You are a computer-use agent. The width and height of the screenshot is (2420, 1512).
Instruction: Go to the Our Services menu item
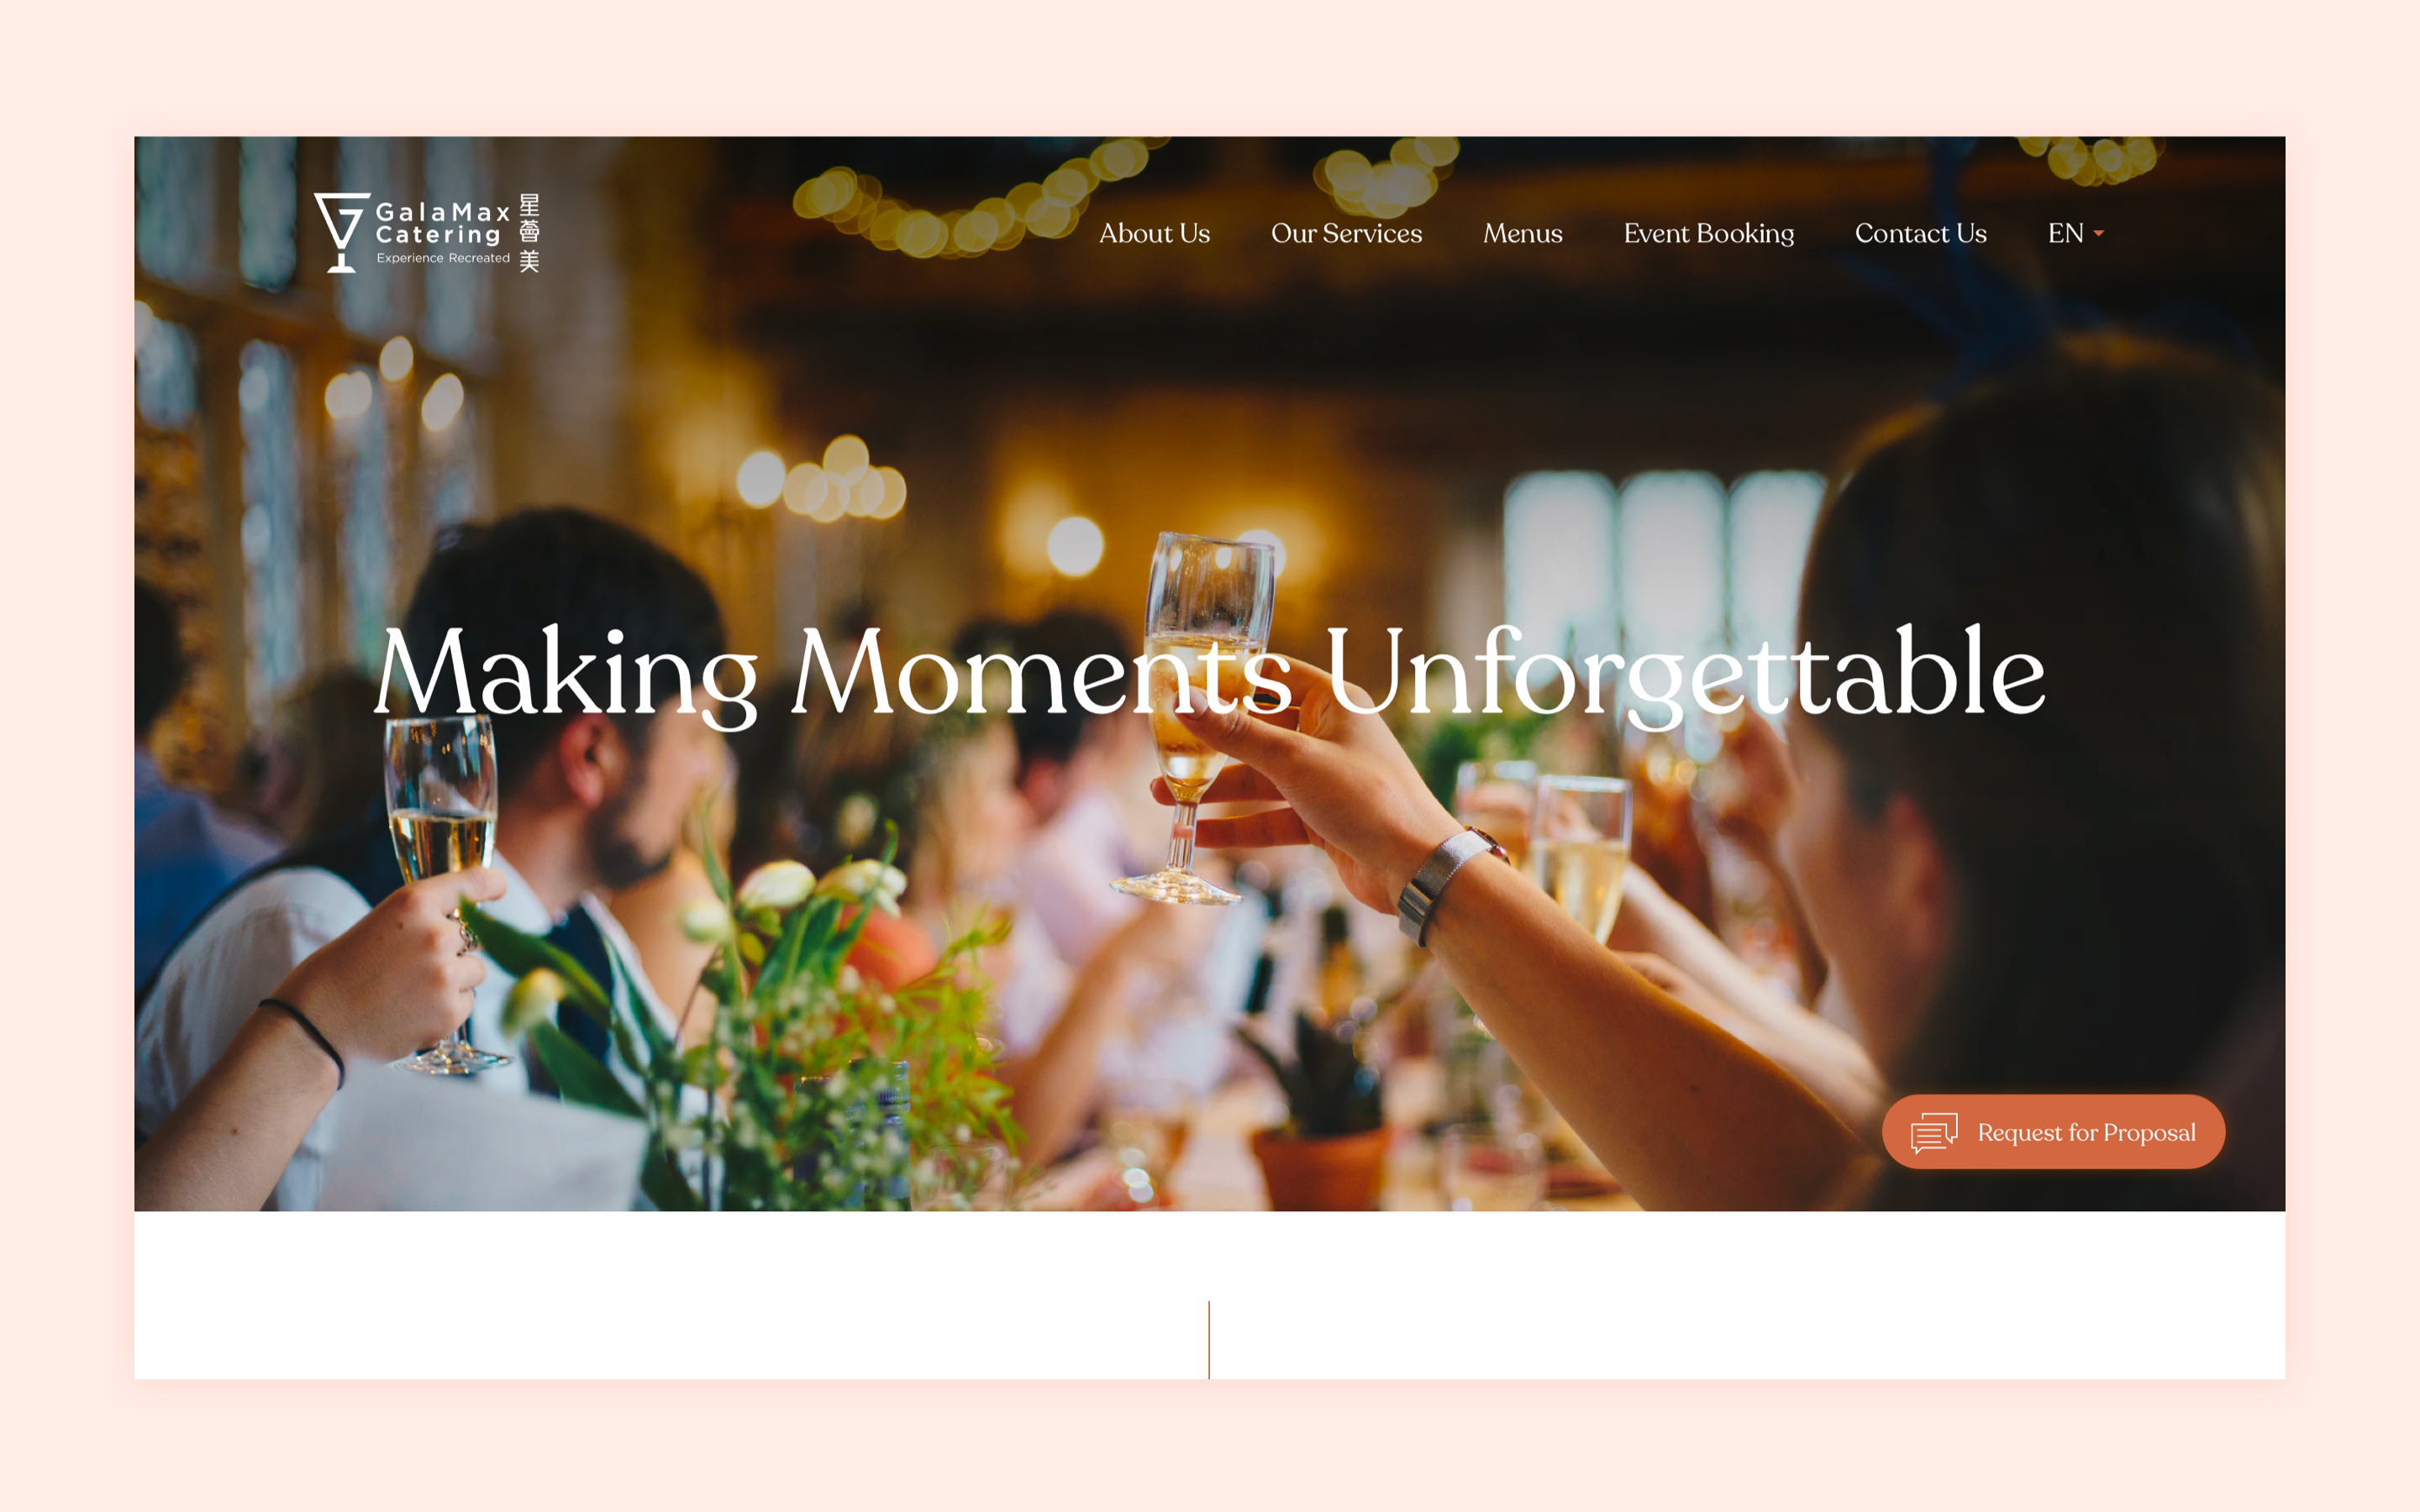pyautogui.click(x=1346, y=233)
